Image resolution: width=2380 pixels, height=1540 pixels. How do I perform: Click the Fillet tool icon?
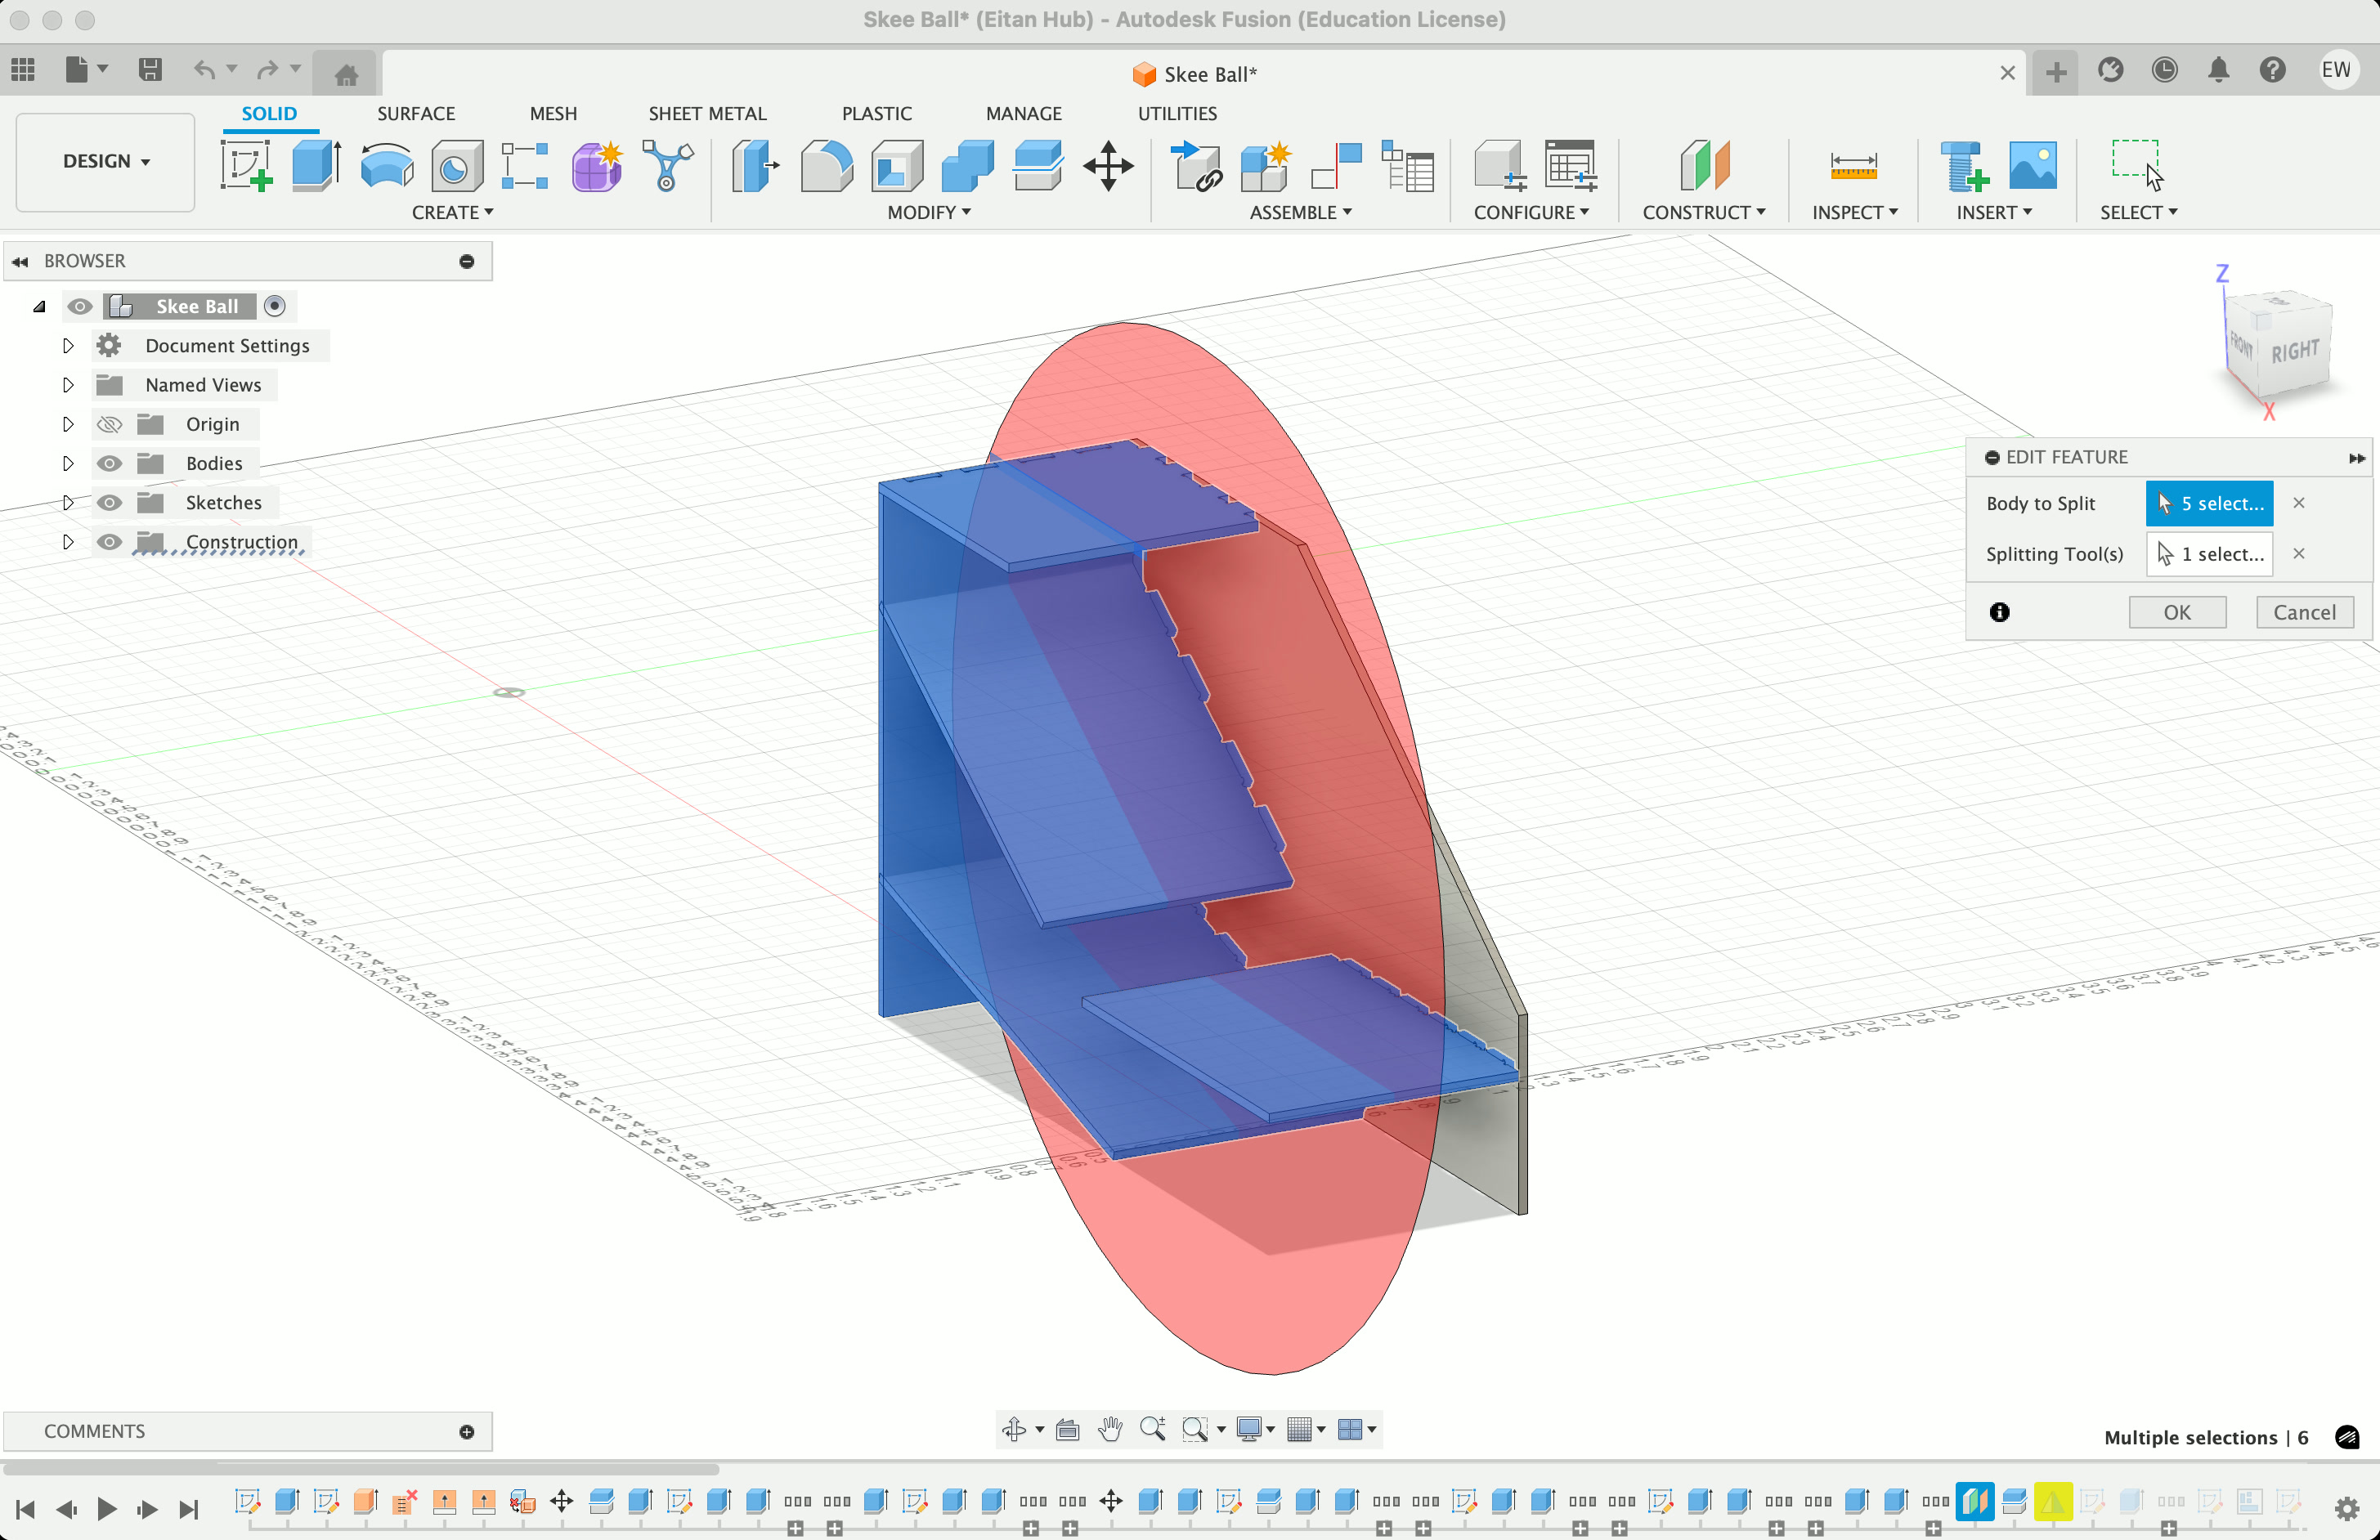pyautogui.click(x=826, y=165)
